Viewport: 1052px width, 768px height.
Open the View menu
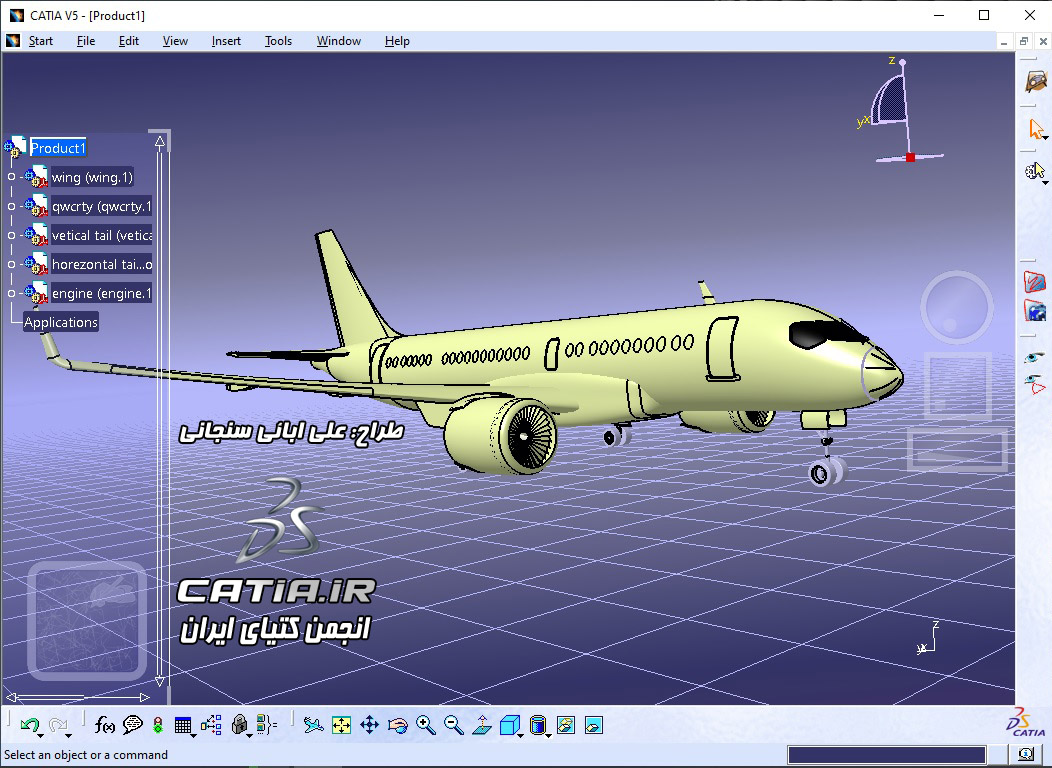[x=175, y=41]
